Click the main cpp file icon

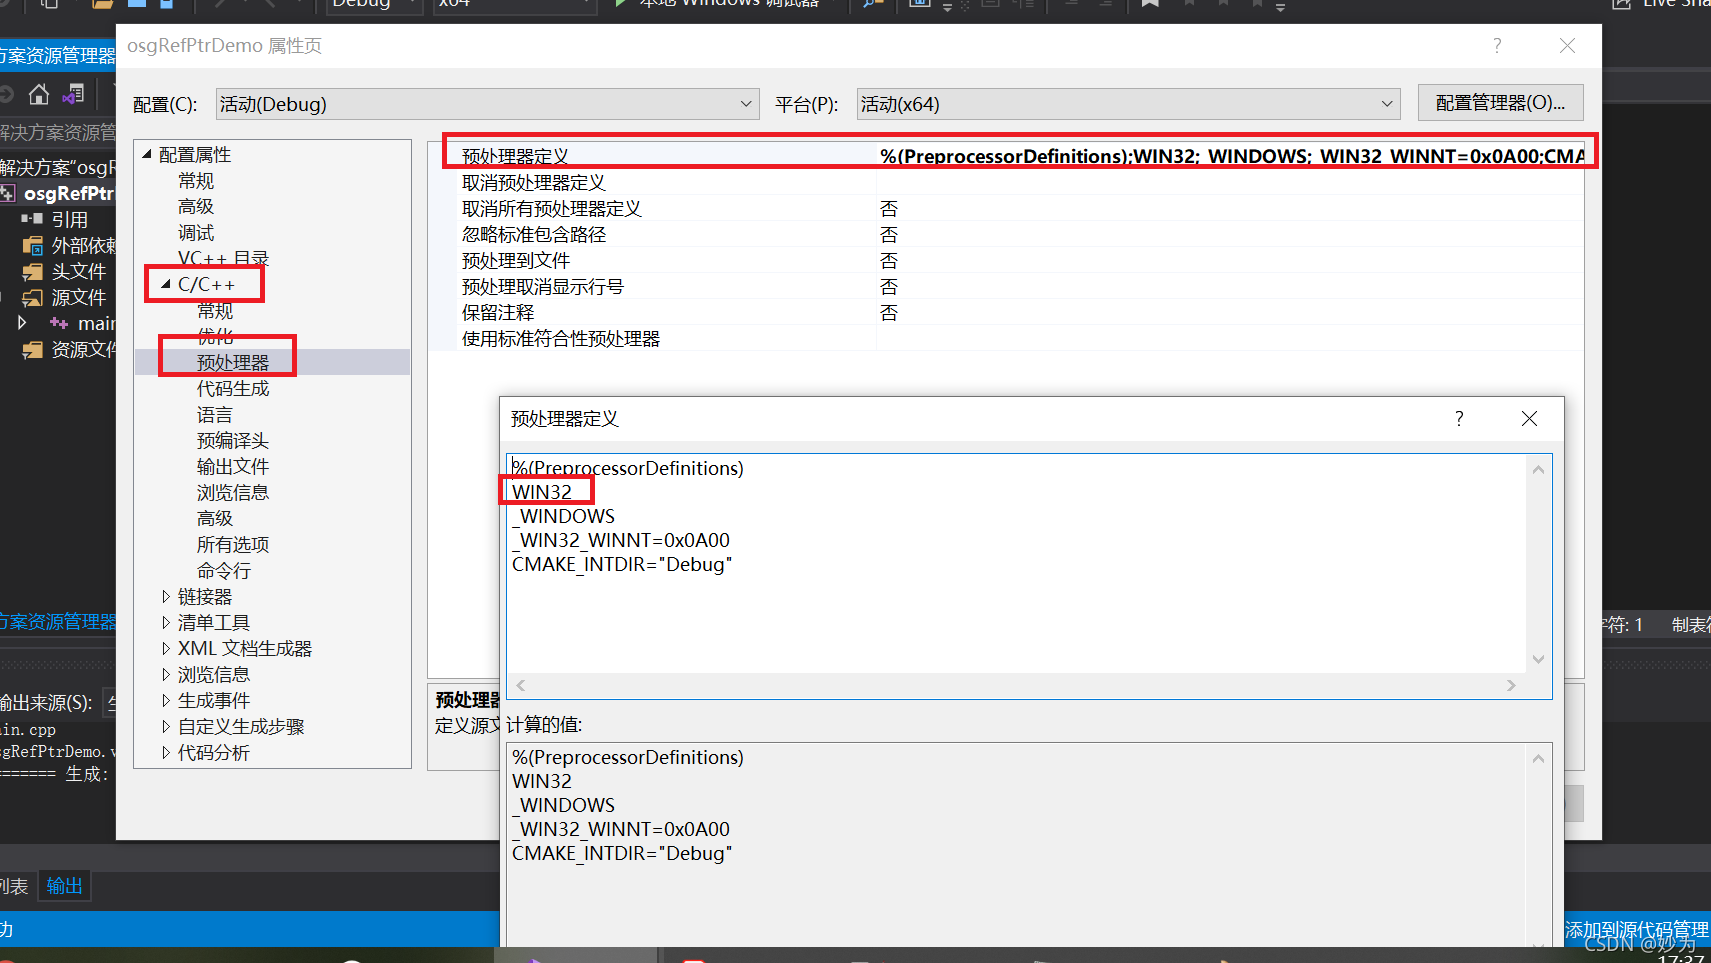pos(59,323)
